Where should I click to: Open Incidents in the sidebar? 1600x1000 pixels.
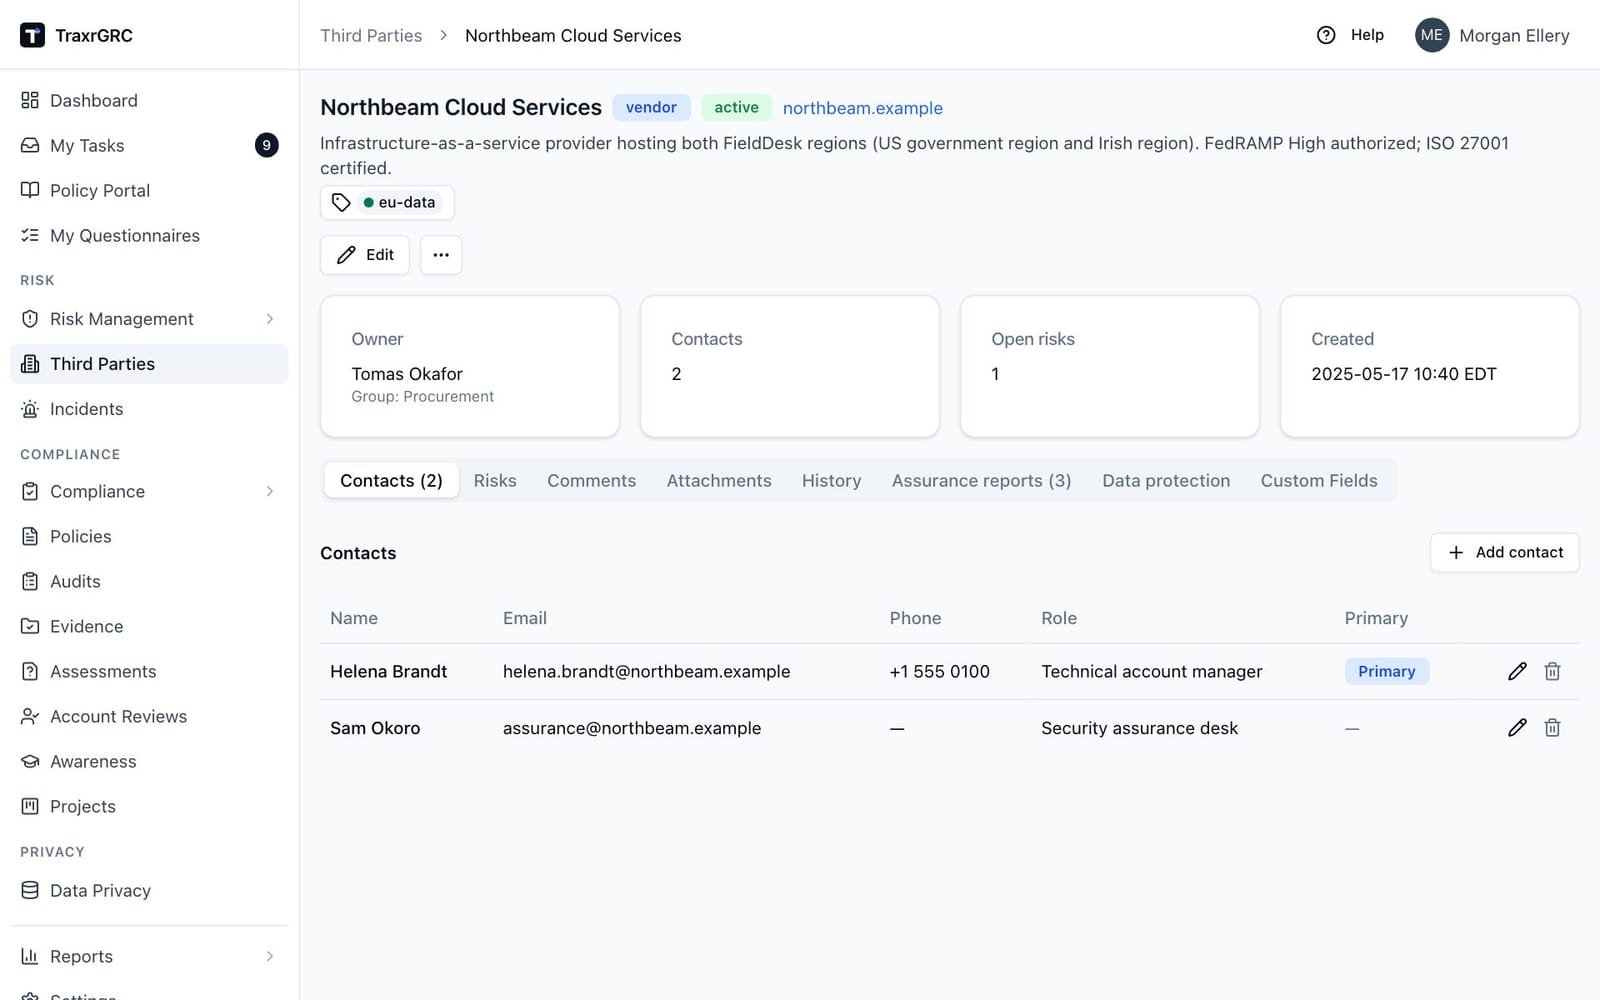[x=149, y=409]
